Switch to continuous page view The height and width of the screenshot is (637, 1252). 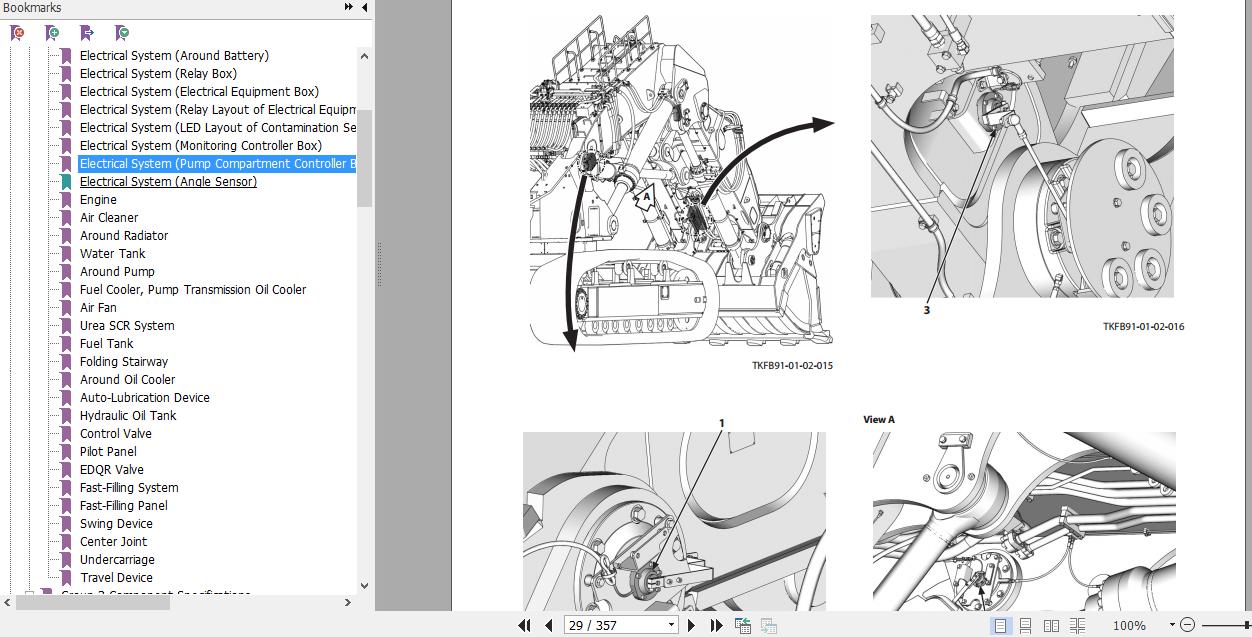pos(1025,625)
